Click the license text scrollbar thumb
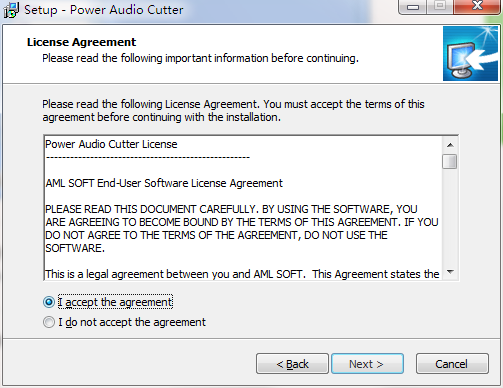The height and width of the screenshot is (388, 503). 450,162
